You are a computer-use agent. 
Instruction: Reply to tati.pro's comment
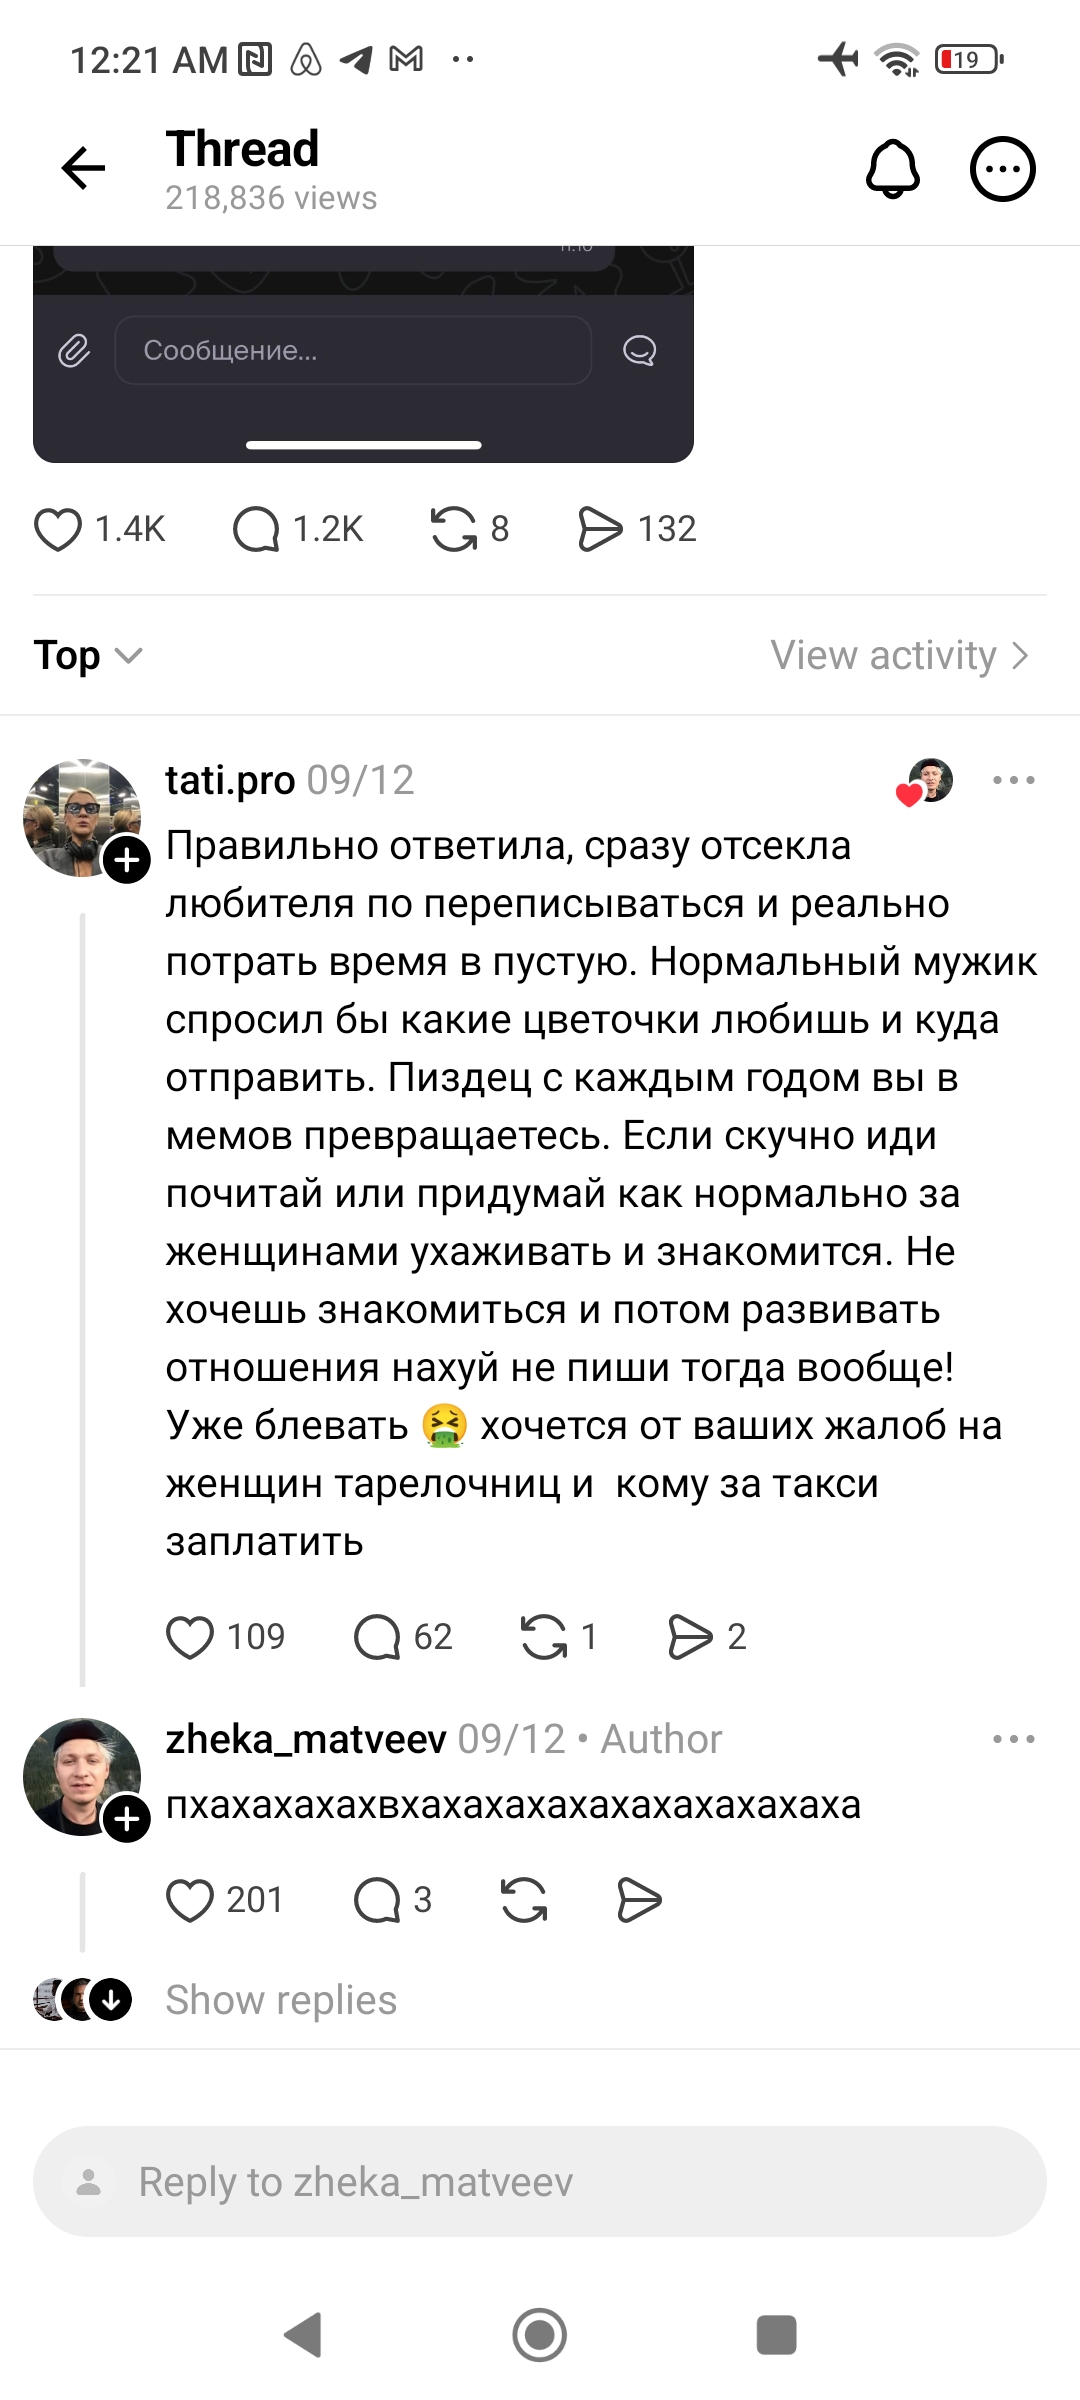tap(377, 1637)
